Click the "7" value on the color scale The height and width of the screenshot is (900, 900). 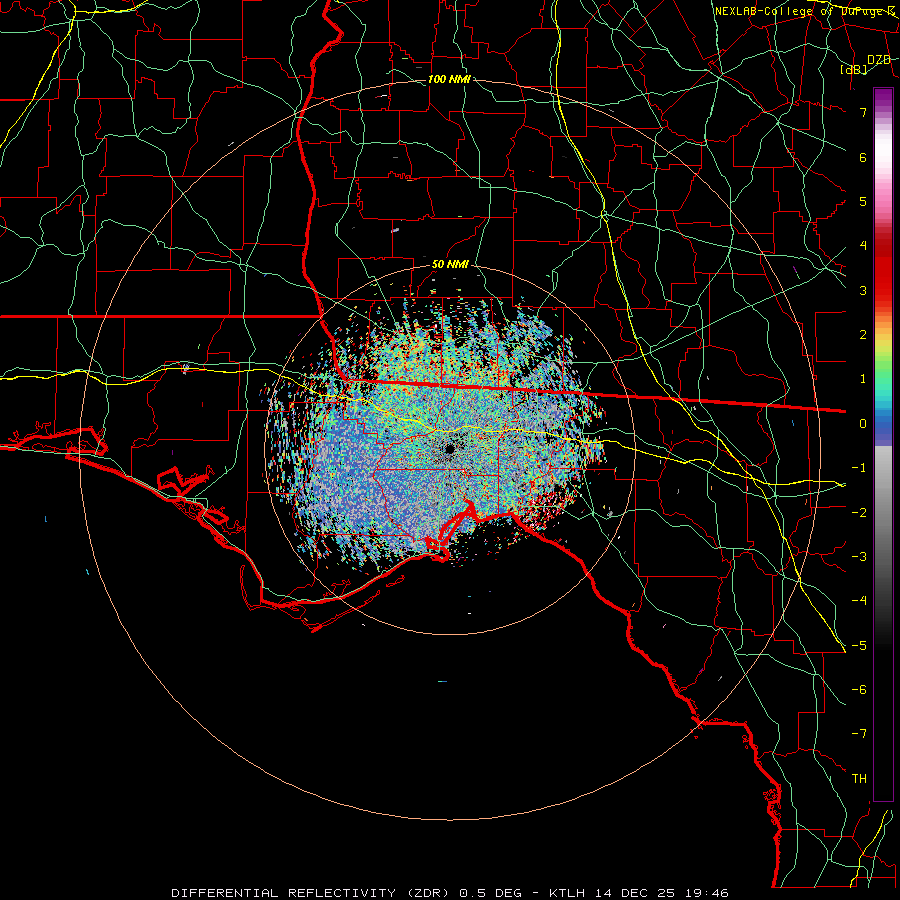pyautogui.click(x=863, y=112)
